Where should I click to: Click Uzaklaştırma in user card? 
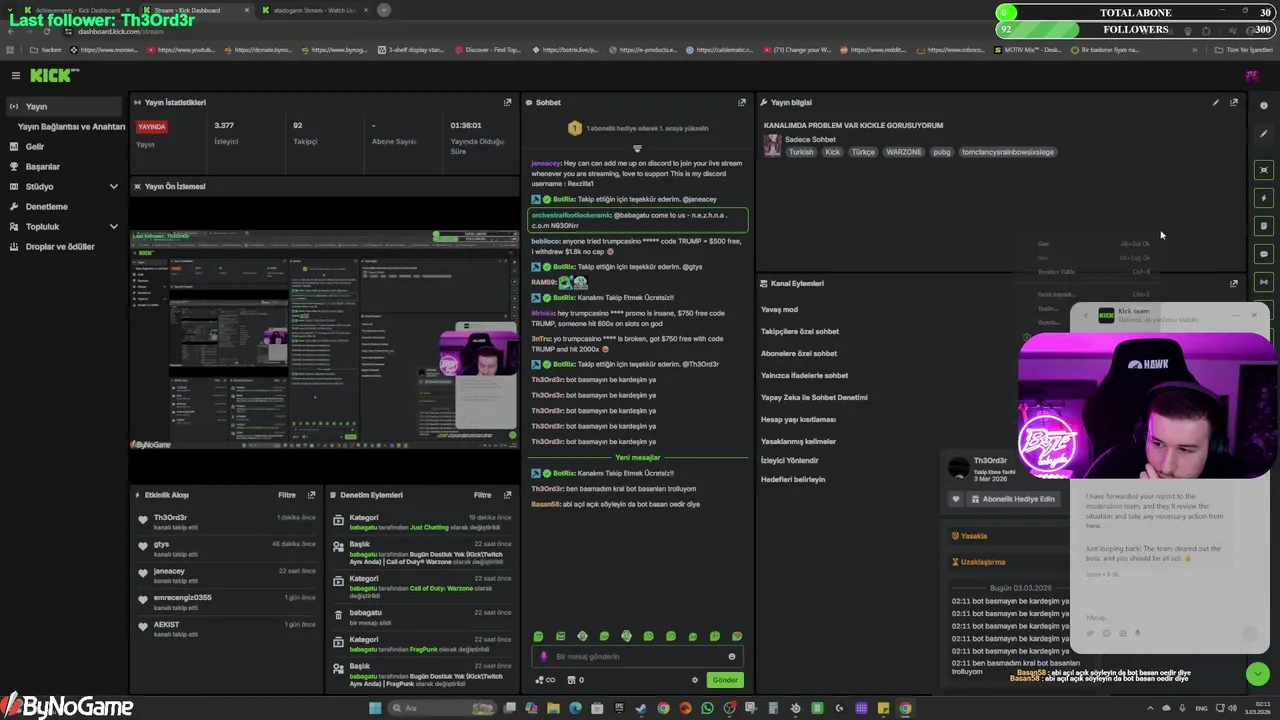pos(978,562)
